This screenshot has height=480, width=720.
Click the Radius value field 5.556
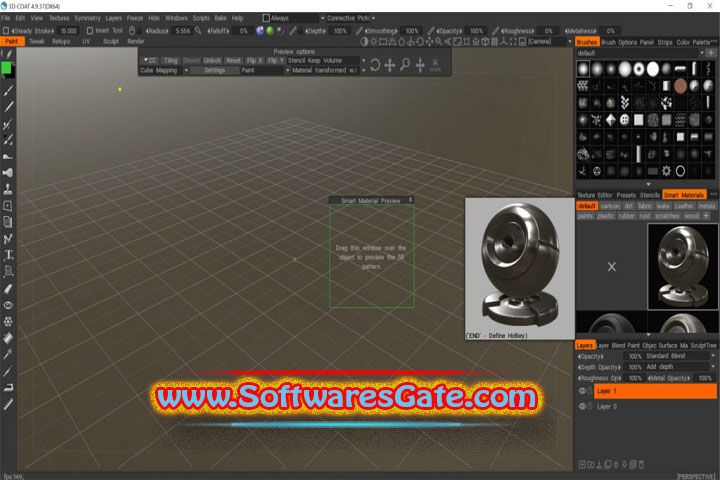pyautogui.click(x=183, y=31)
